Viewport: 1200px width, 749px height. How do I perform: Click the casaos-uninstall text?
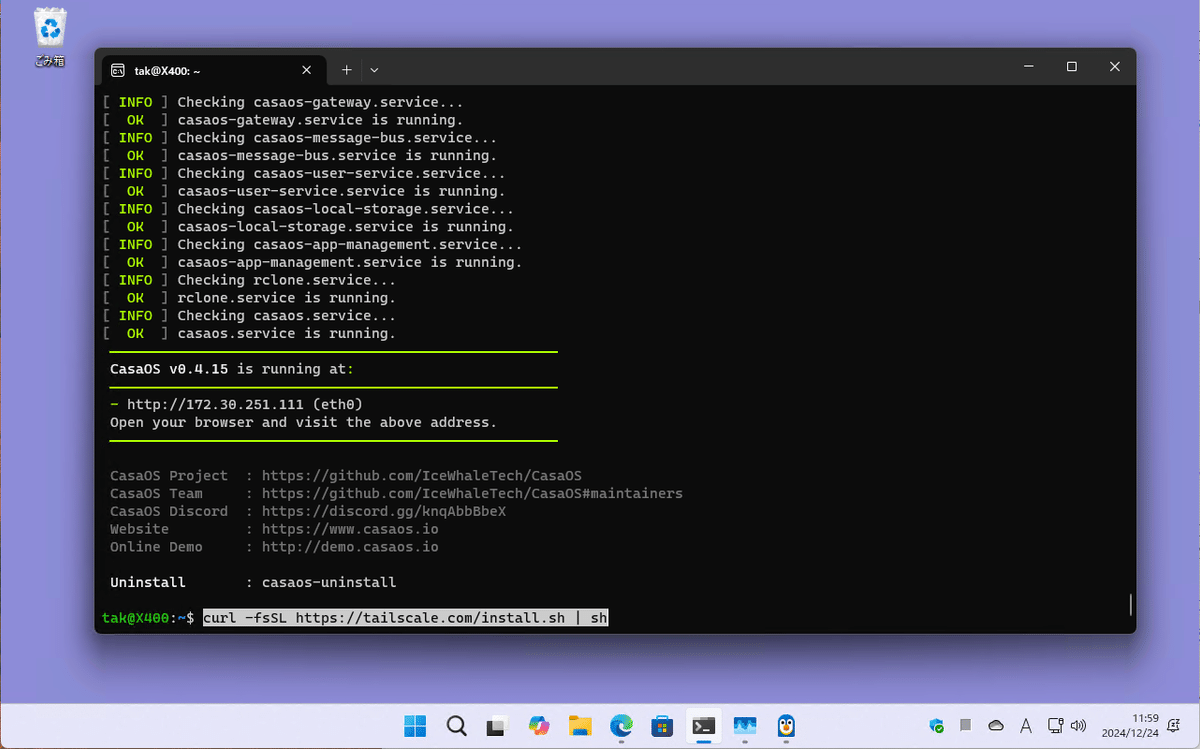tap(329, 582)
